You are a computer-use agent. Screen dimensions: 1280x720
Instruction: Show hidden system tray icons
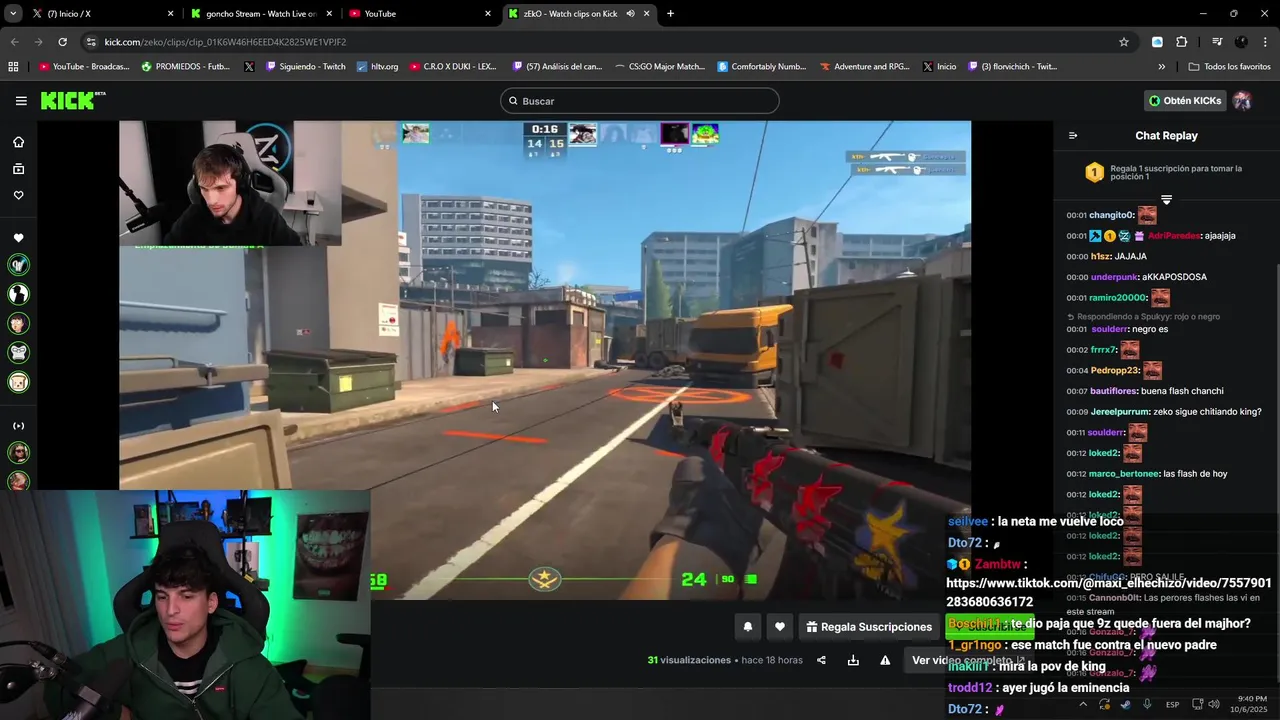point(1083,704)
